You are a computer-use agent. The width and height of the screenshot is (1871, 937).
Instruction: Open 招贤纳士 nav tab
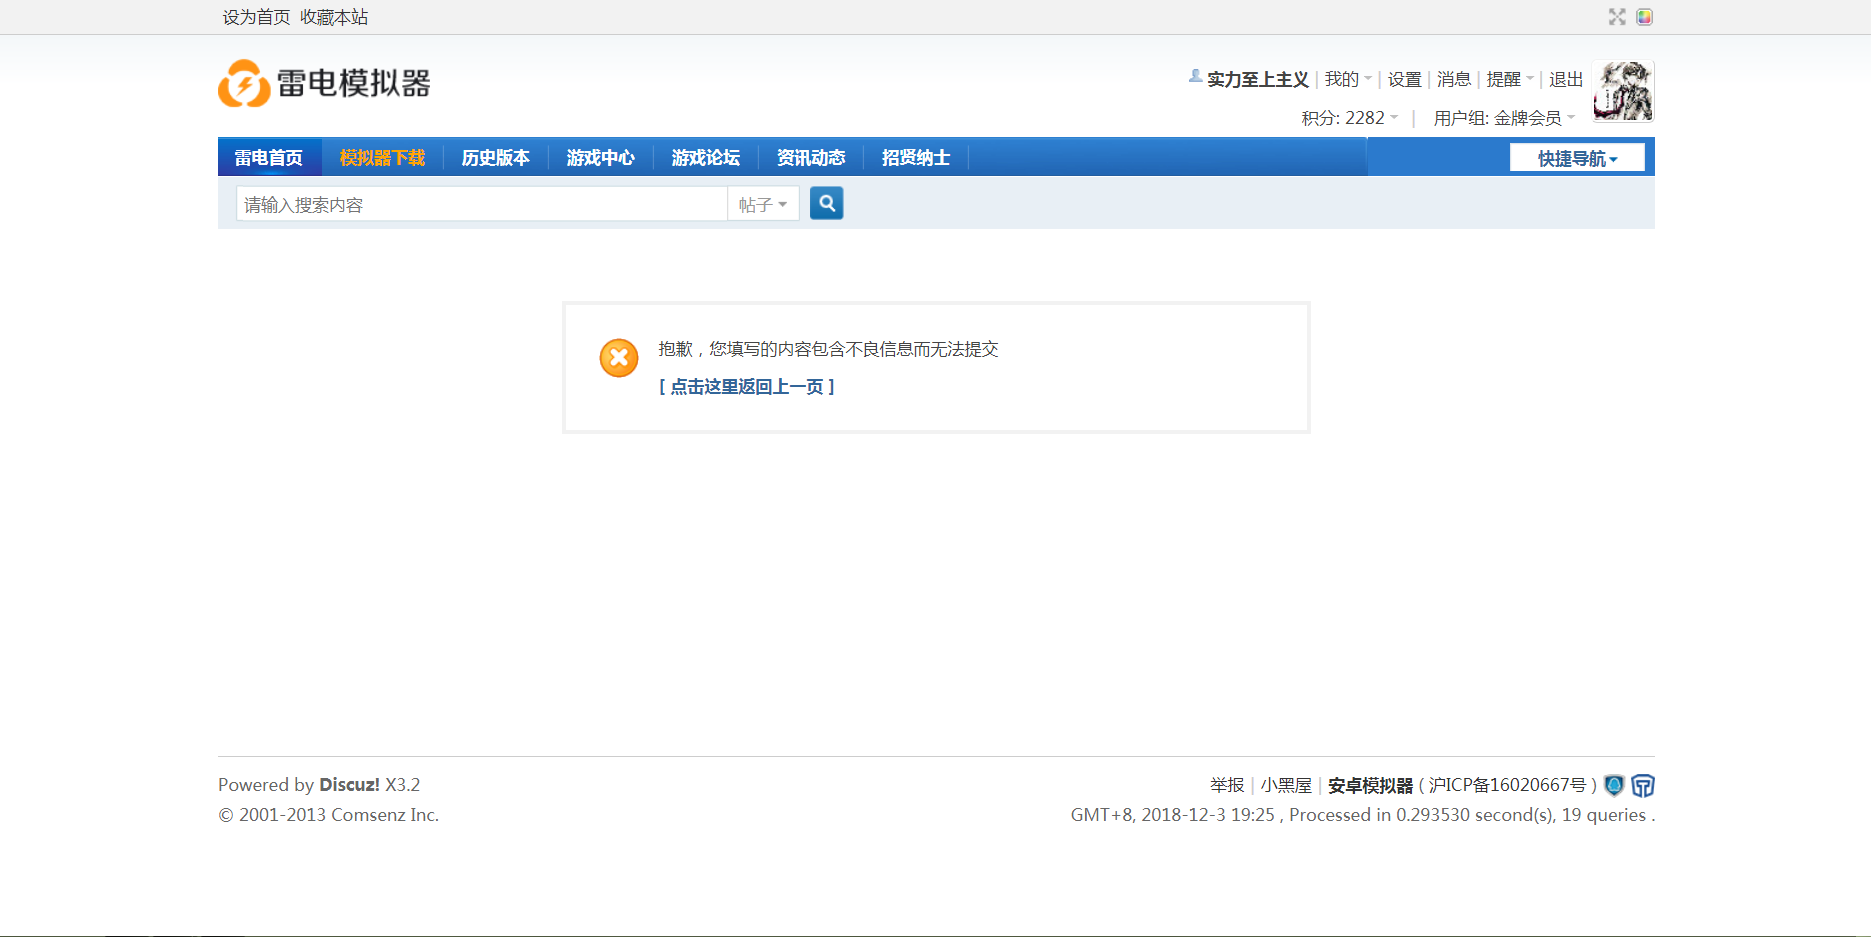(x=916, y=157)
